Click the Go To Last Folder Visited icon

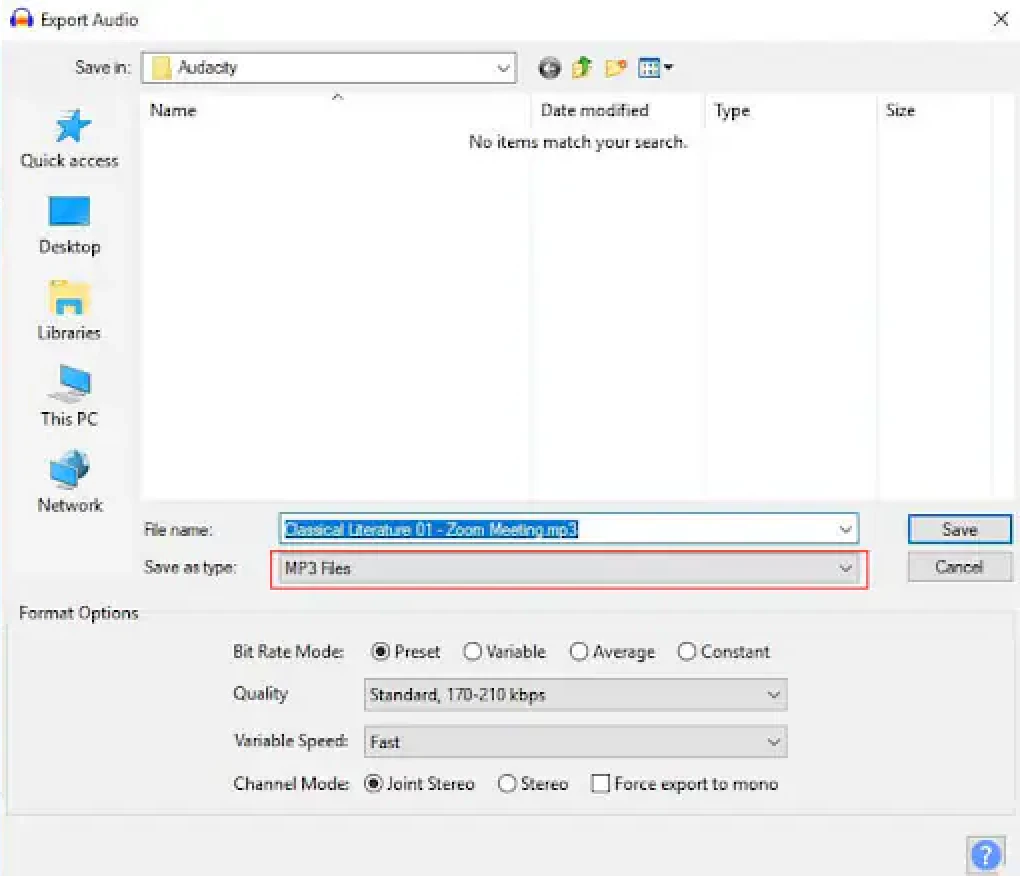pyautogui.click(x=548, y=67)
